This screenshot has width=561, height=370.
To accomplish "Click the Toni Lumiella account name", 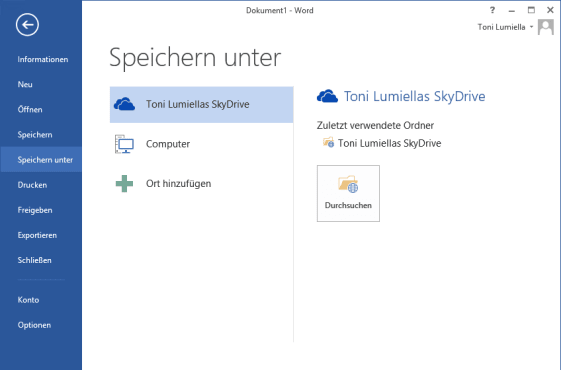I will pos(501,27).
